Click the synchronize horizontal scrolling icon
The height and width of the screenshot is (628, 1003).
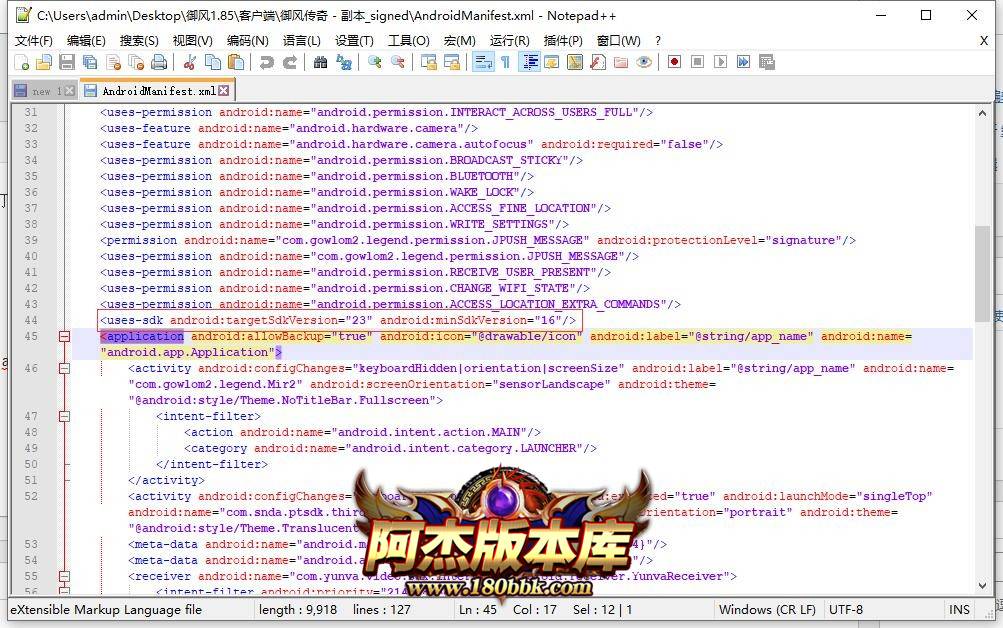[452, 62]
